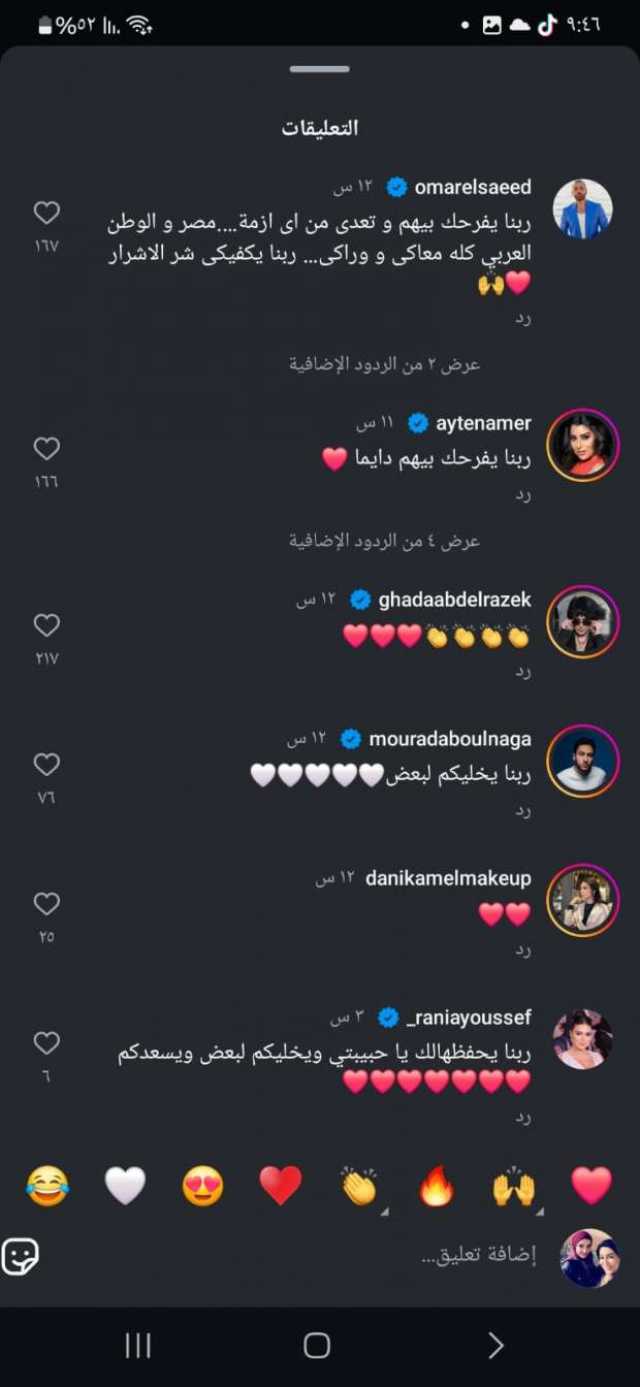Insert the white heart emoji

point(125,1186)
